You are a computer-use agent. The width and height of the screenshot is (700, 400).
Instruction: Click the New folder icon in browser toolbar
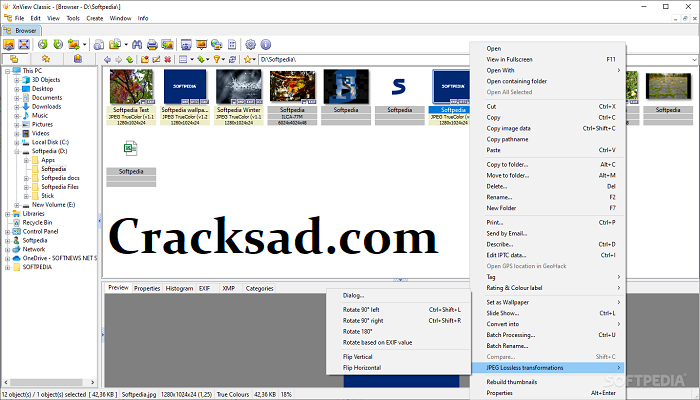coord(145,59)
